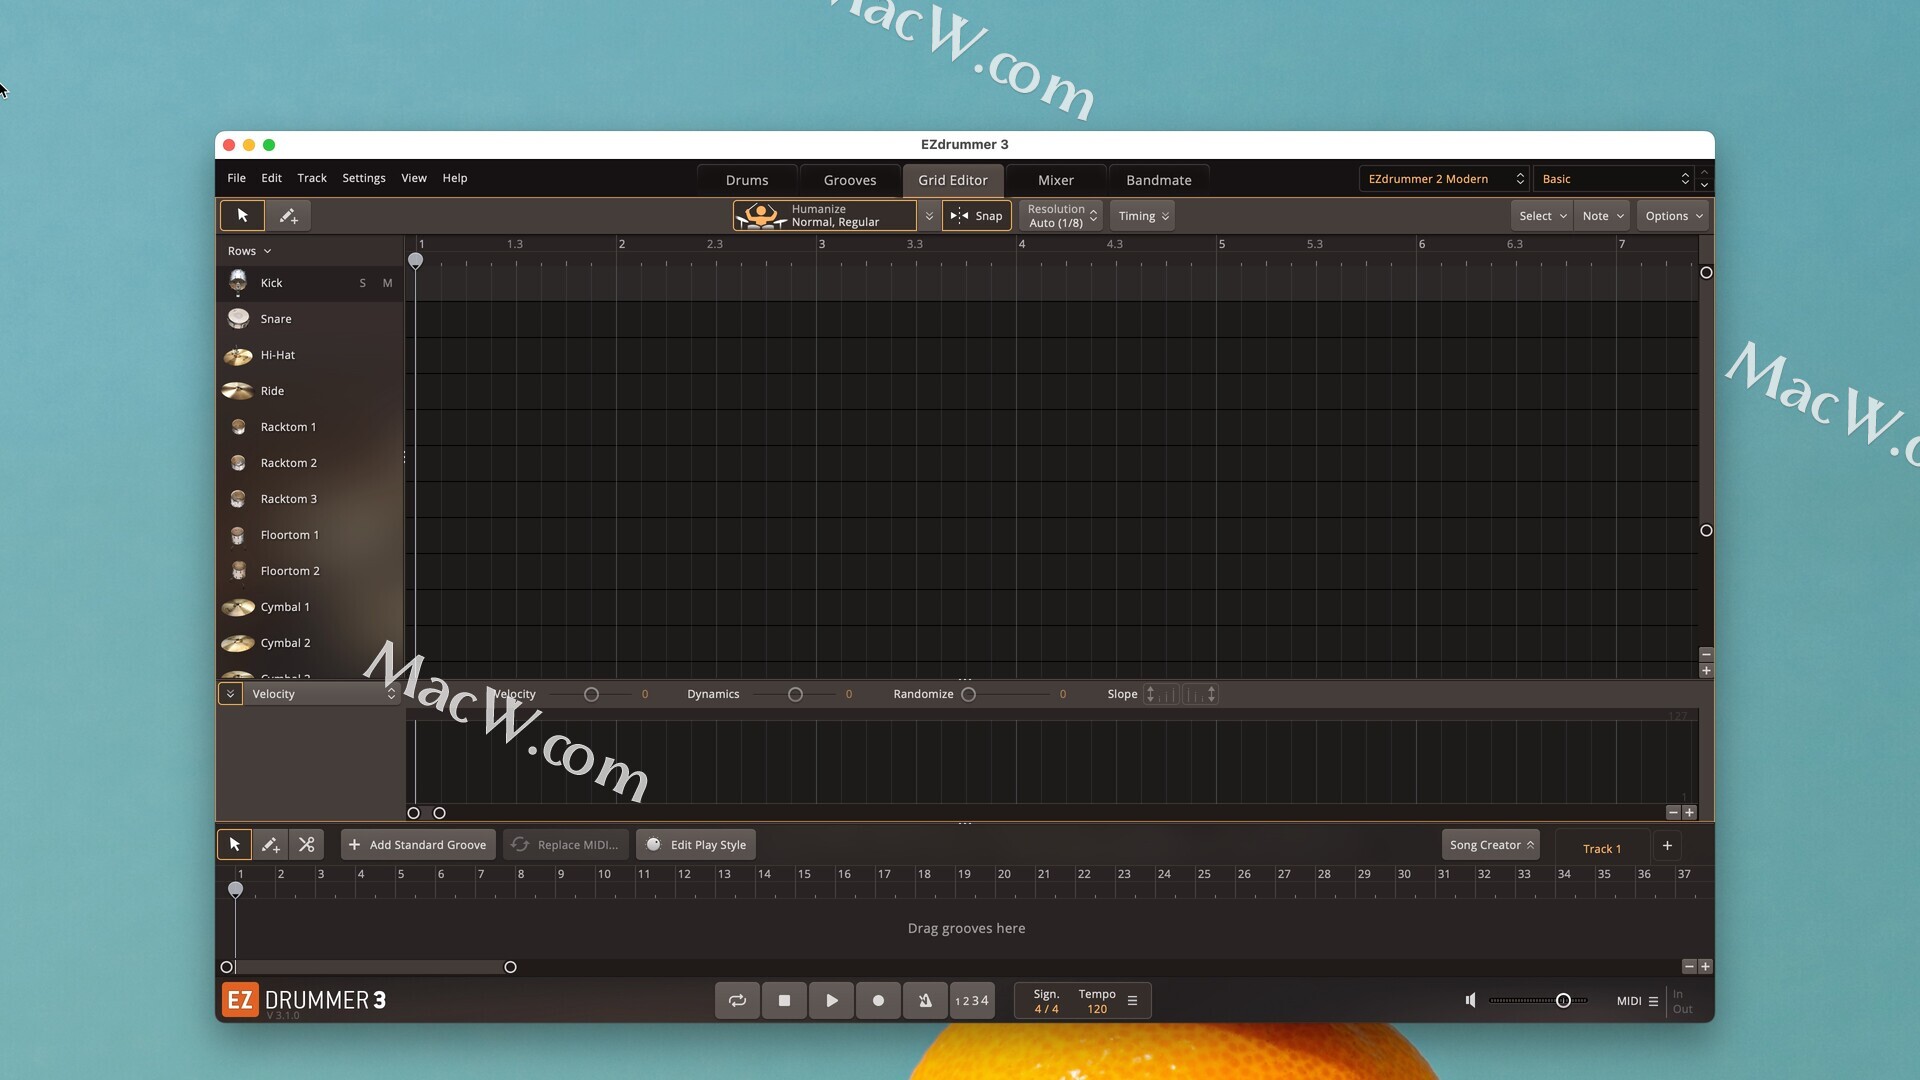Viewport: 1920px width, 1080px height.
Task: Select the pencil draw tool in Grid Editor
Action: tap(288, 215)
